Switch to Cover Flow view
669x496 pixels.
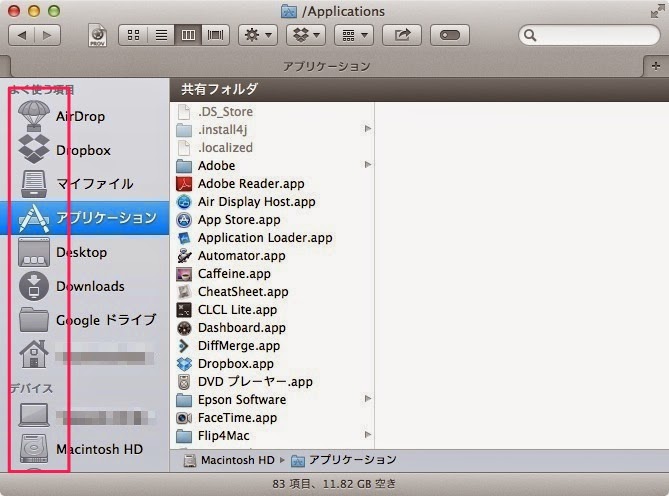point(215,35)
